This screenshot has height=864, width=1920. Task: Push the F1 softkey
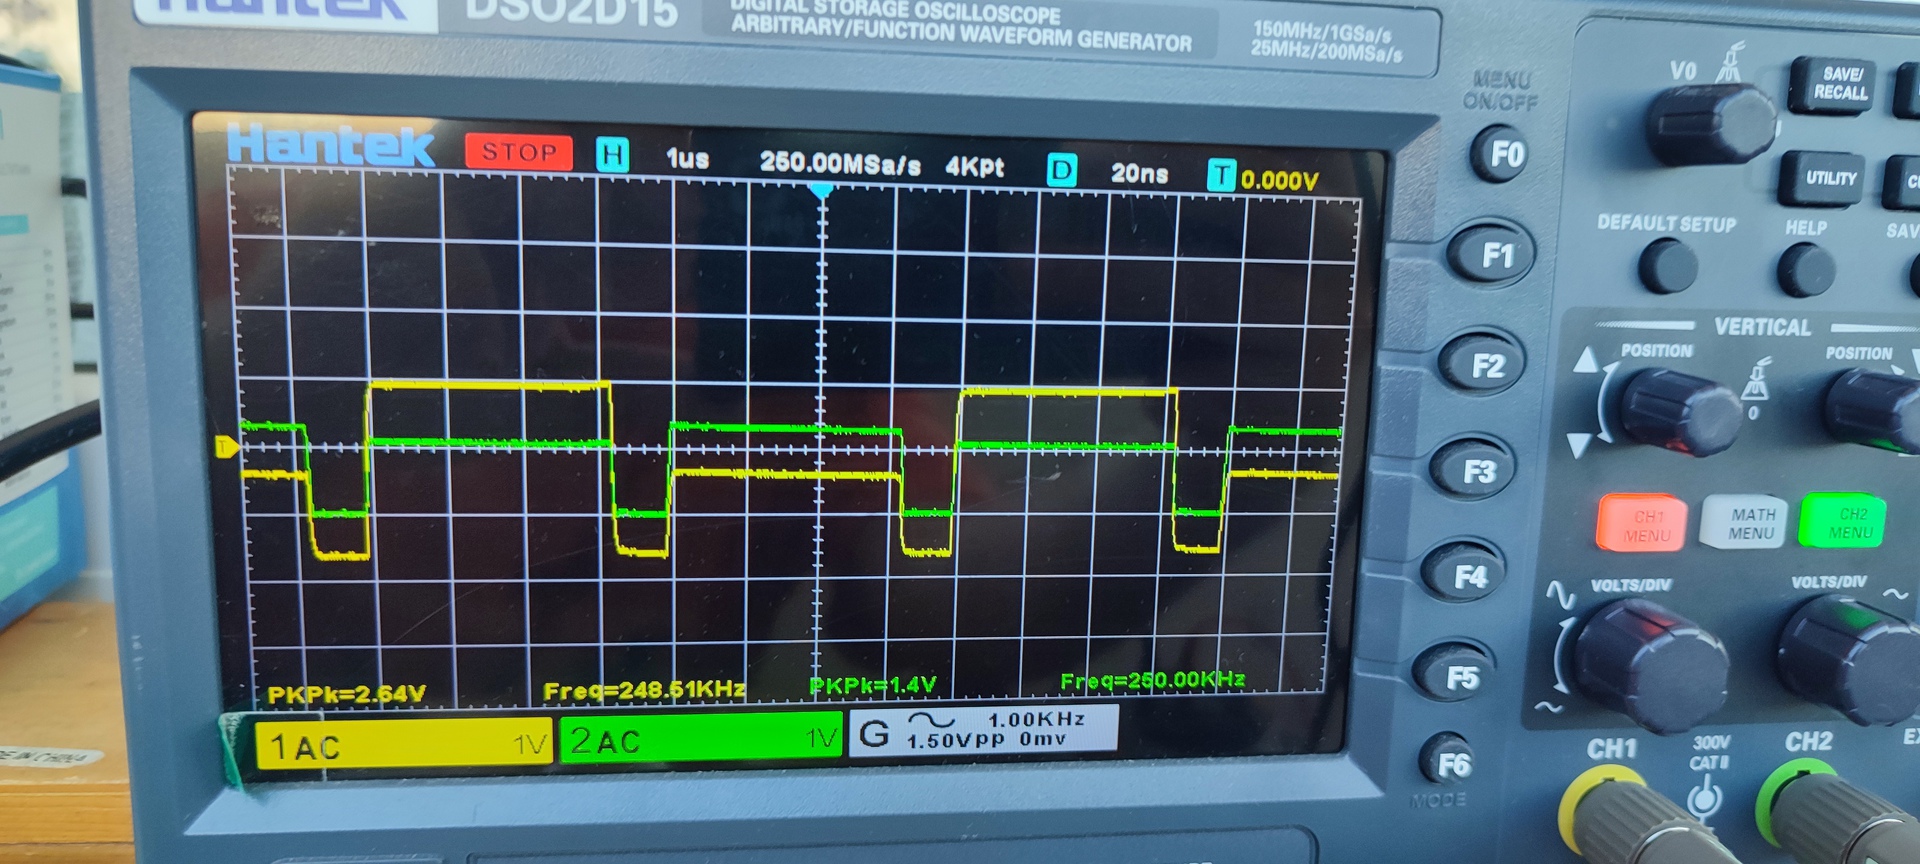(x=1494, y=256)
